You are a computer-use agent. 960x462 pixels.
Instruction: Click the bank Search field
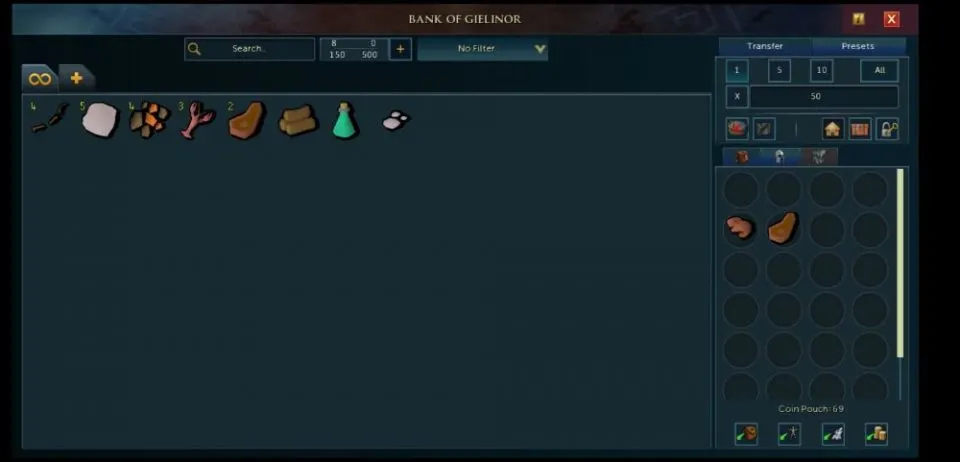click(249, 49)
